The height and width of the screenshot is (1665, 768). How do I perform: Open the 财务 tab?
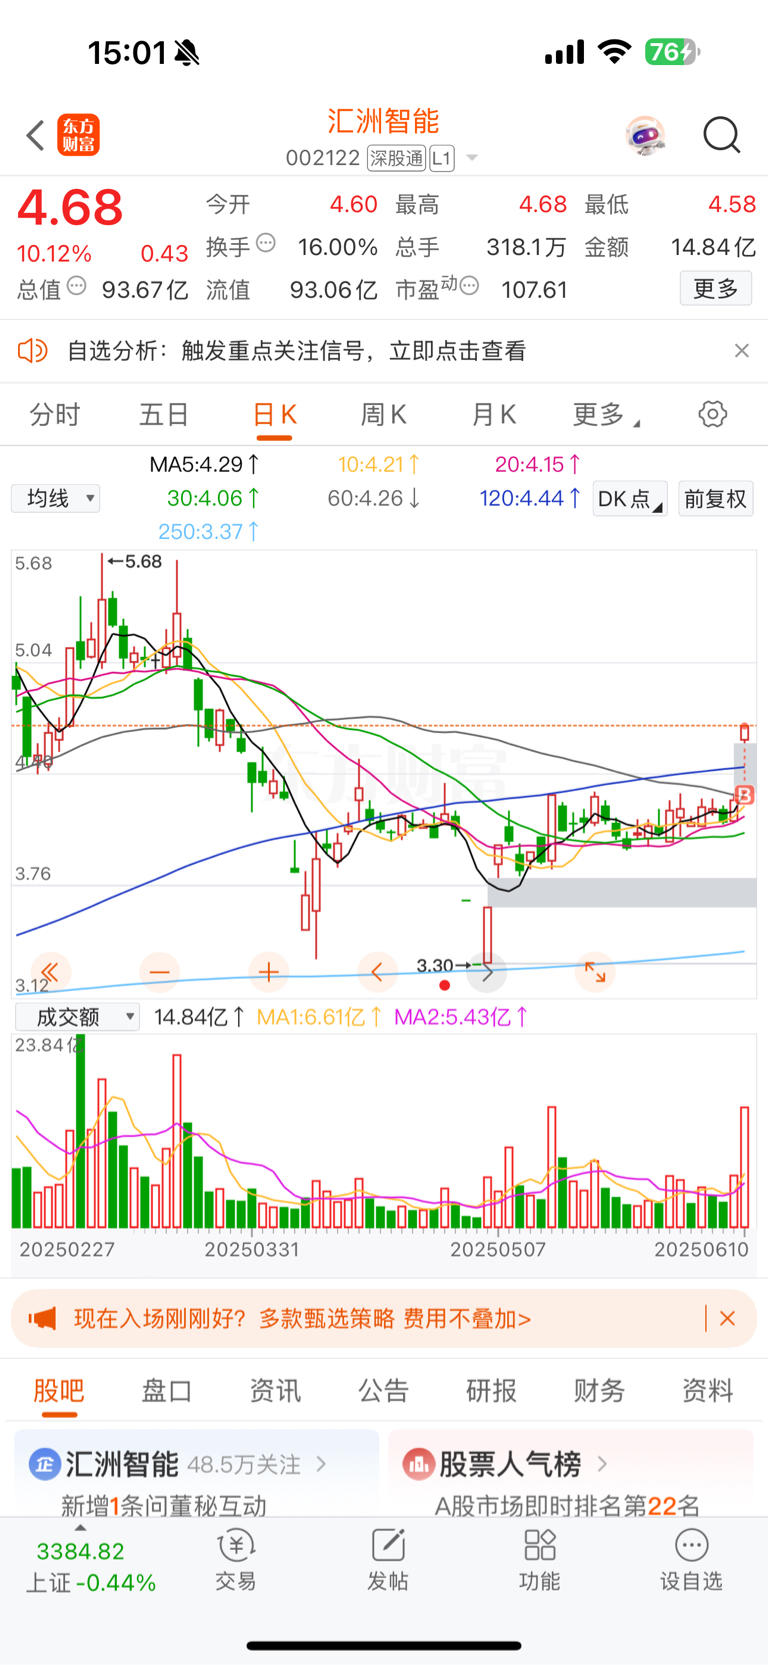tap(599, 1390)
